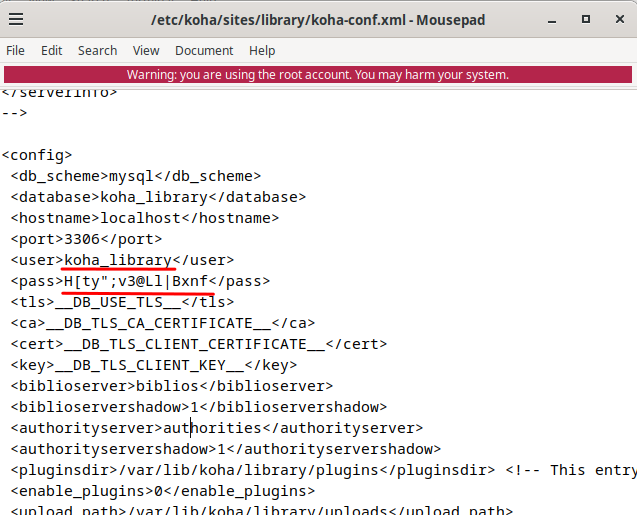
Task: Click the authorityserver value authorities
Action: point(212,428)
